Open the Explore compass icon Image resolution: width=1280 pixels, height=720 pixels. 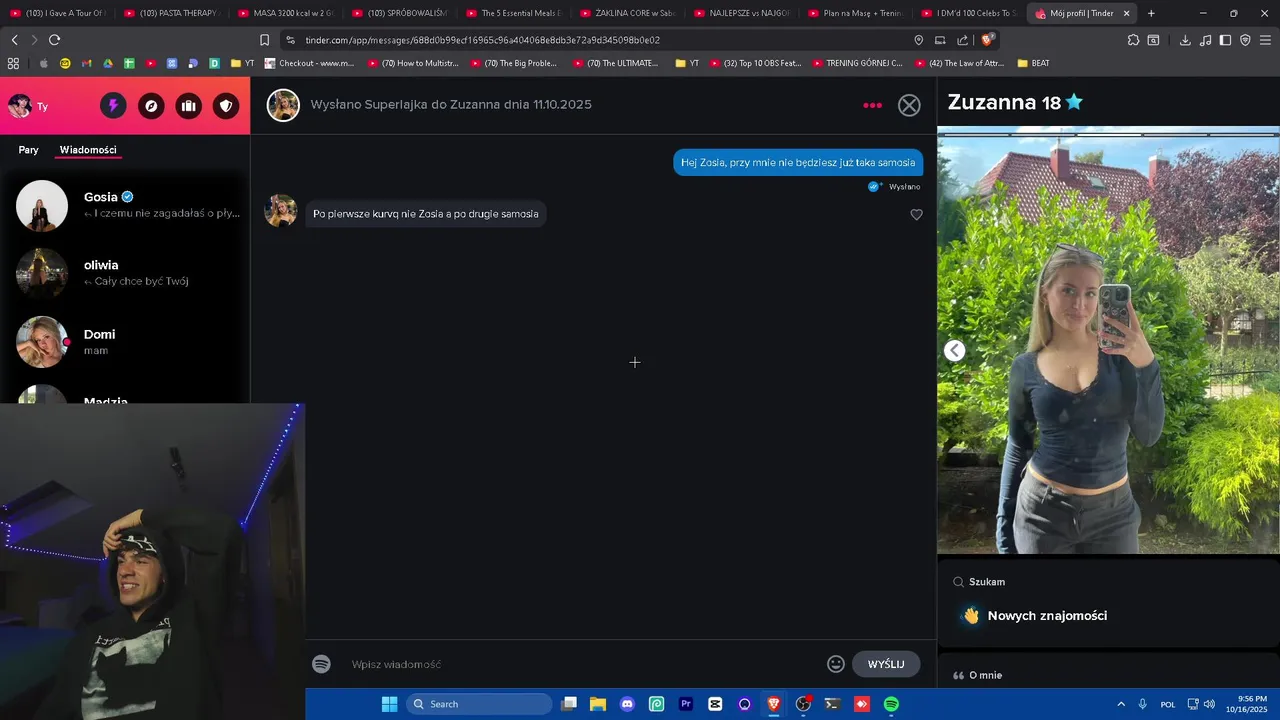pos(151,106)
